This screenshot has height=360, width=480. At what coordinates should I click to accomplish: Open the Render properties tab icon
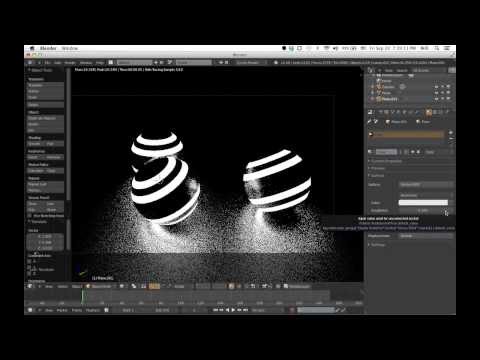[371, 113]
